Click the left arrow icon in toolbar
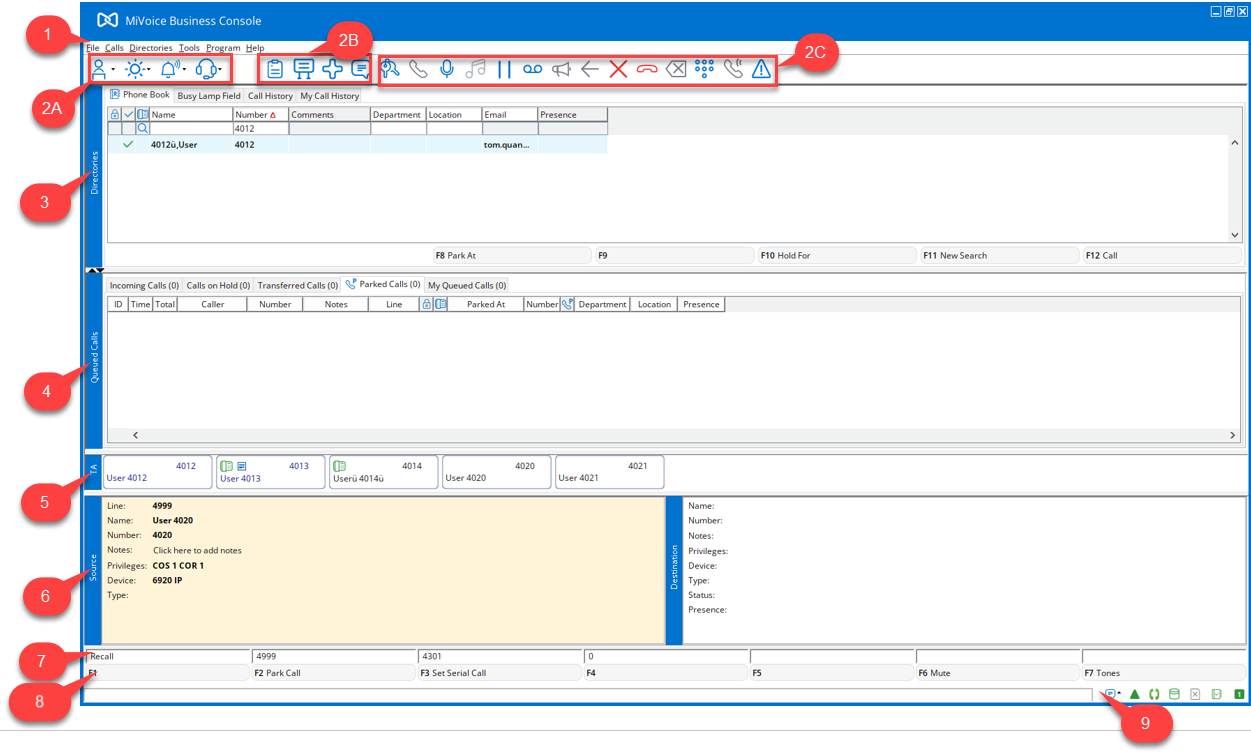Screen dimensions: 1251x754 point(590,69)
